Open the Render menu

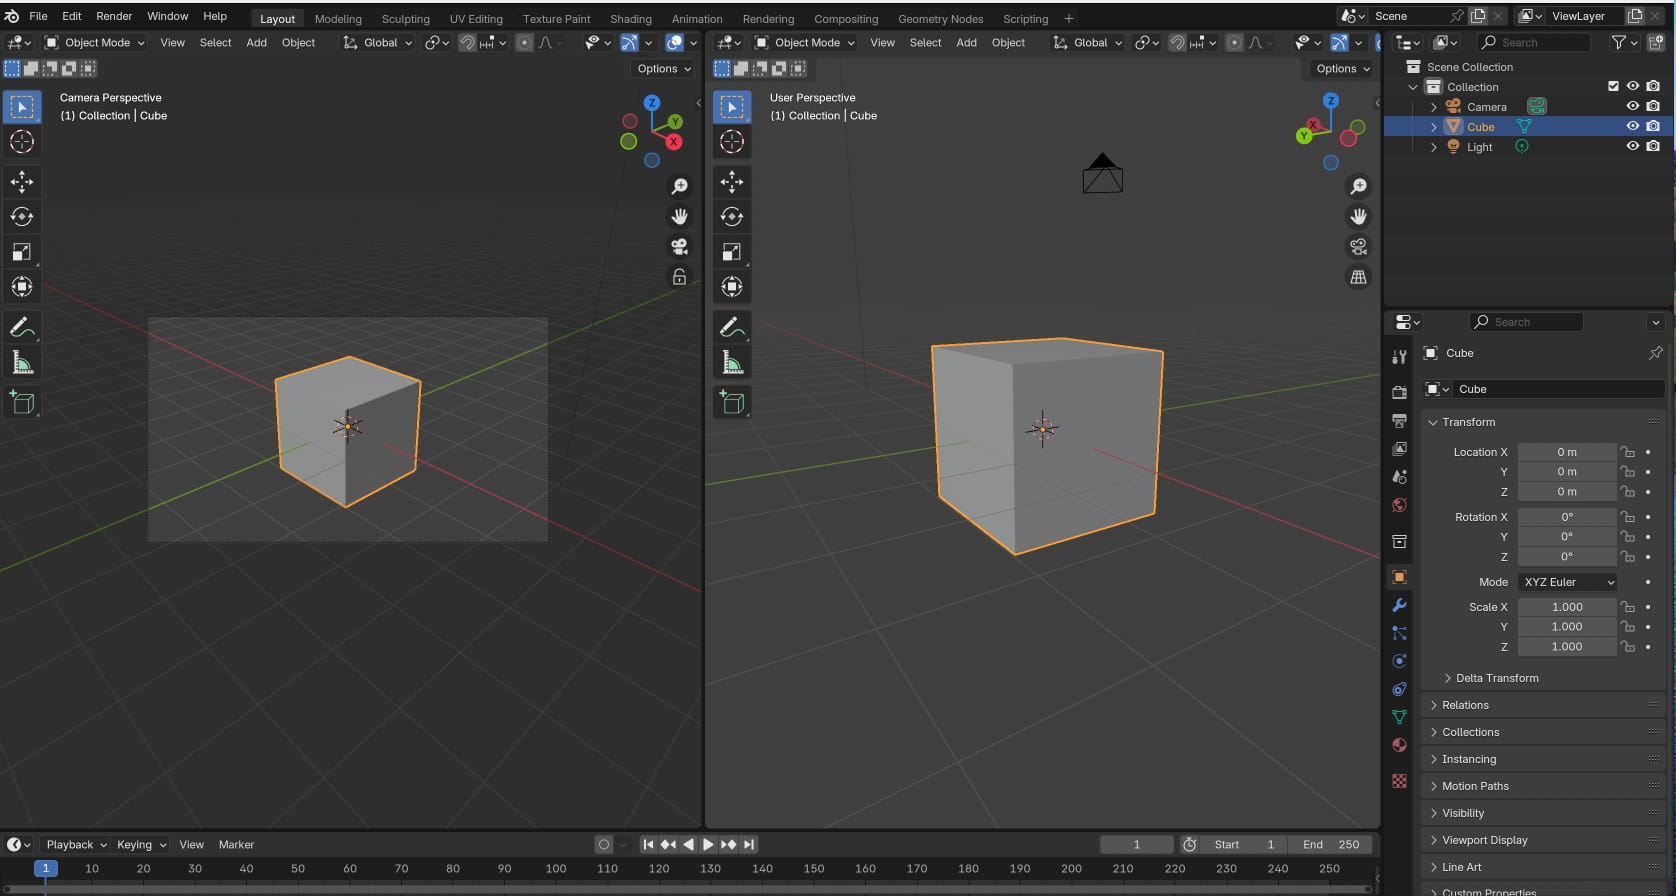pyautogui.click(x=114, y=16)
